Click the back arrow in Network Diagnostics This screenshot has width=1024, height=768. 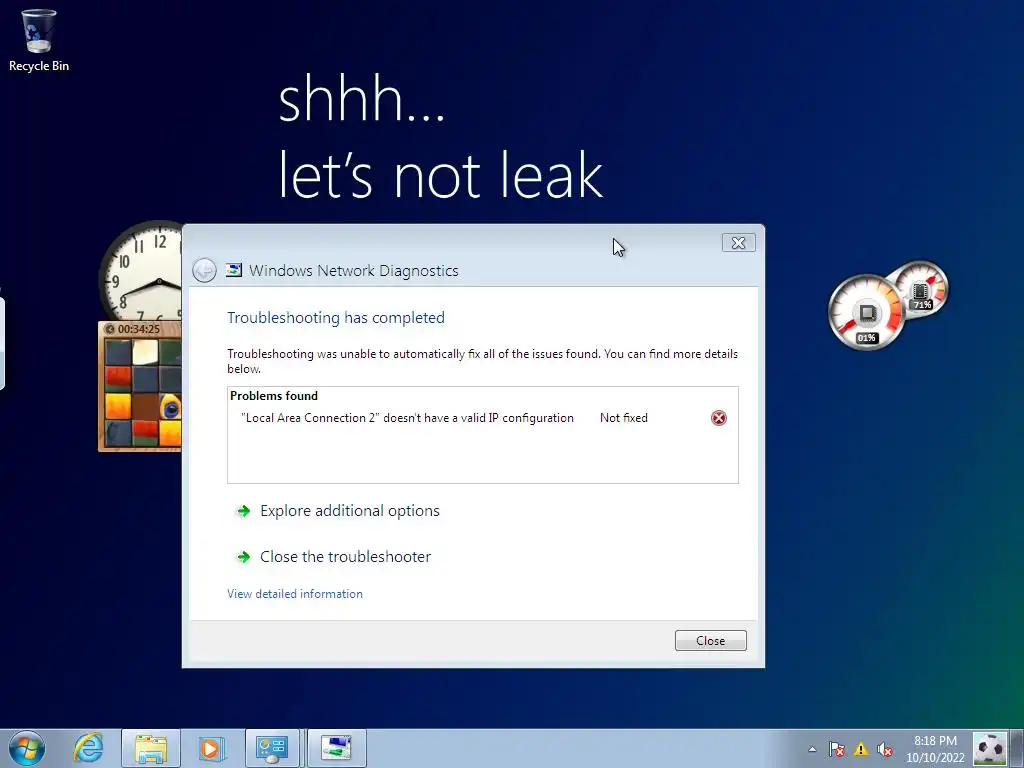204,270
